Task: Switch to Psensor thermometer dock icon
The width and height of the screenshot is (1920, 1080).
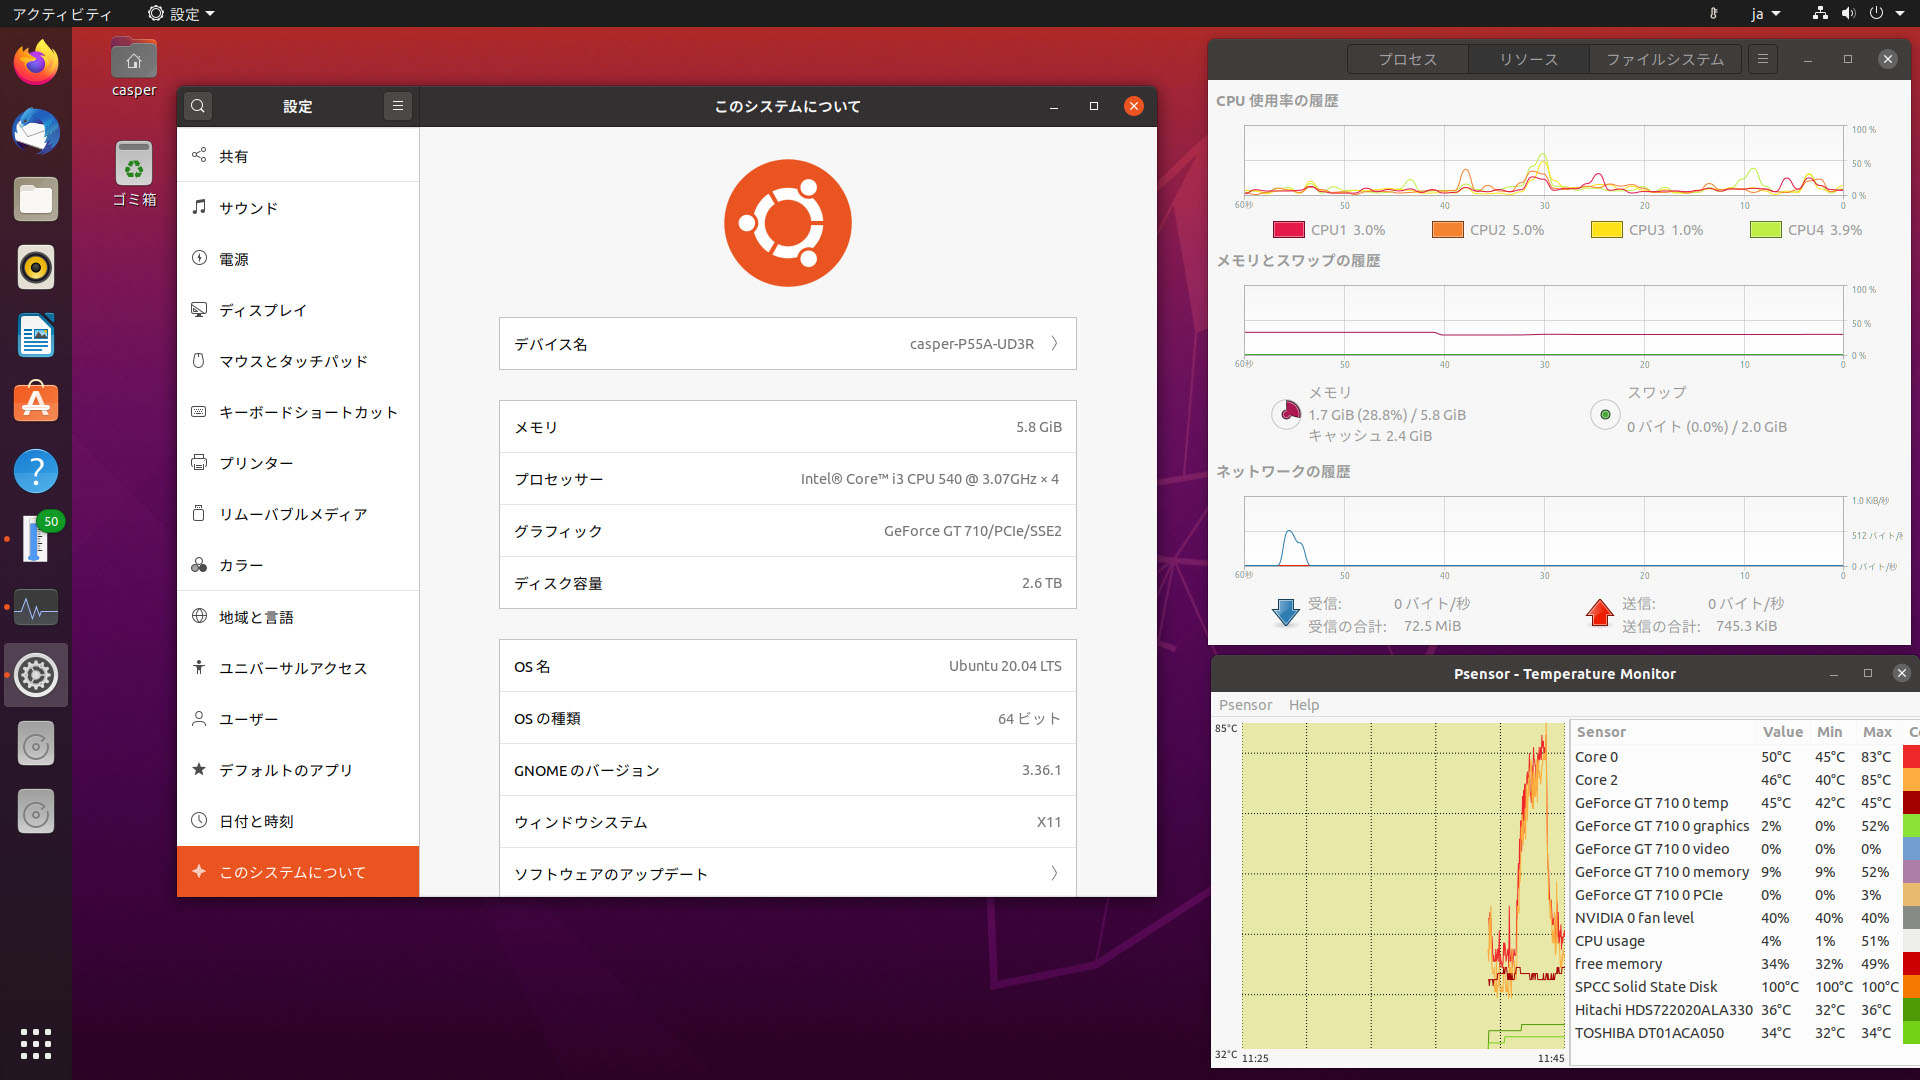Action: point(36,539)
